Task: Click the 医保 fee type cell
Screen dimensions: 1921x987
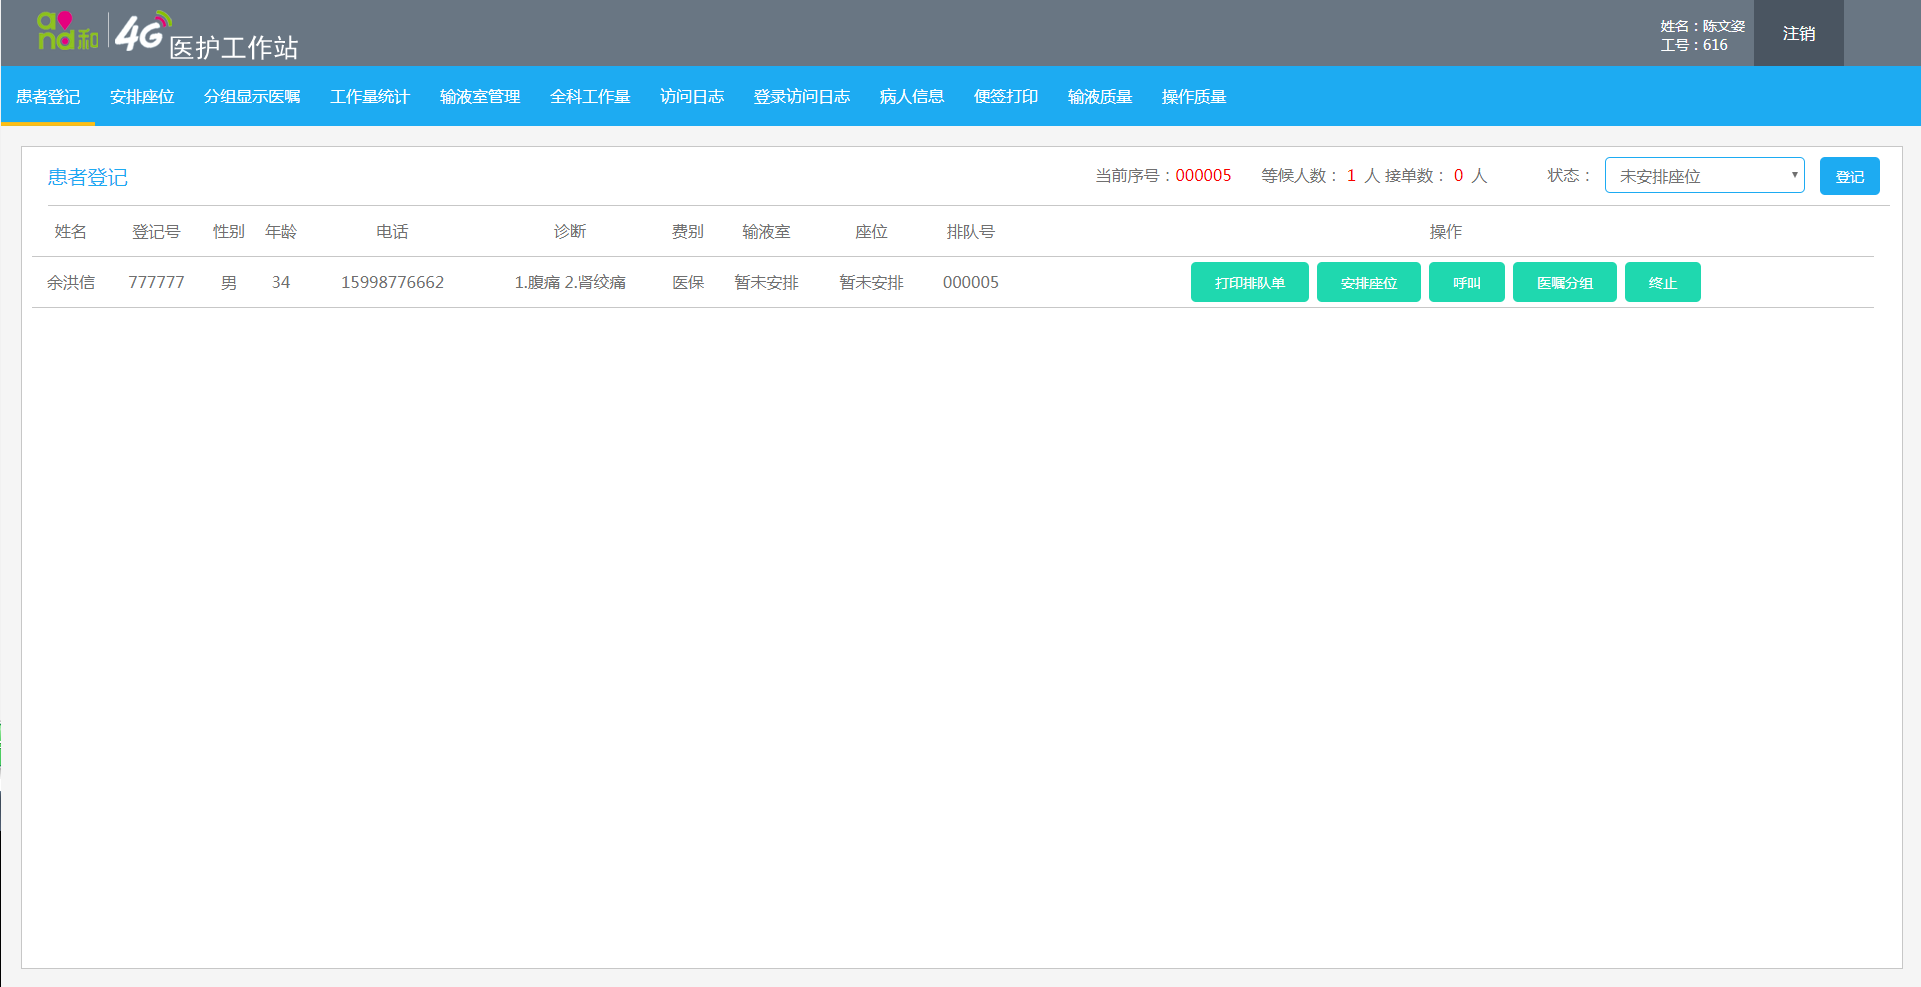Action: point(688,283)
